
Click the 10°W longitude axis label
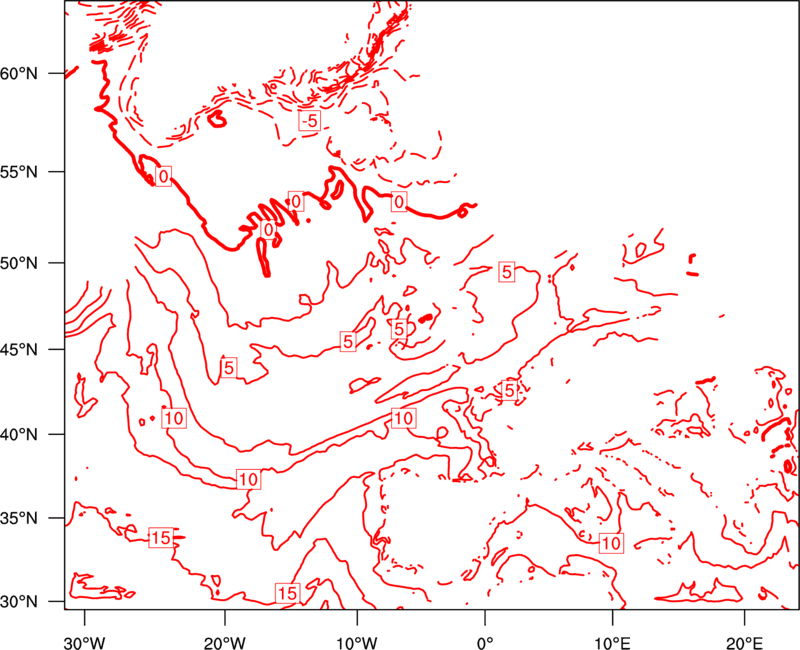(x=357, y=643)
